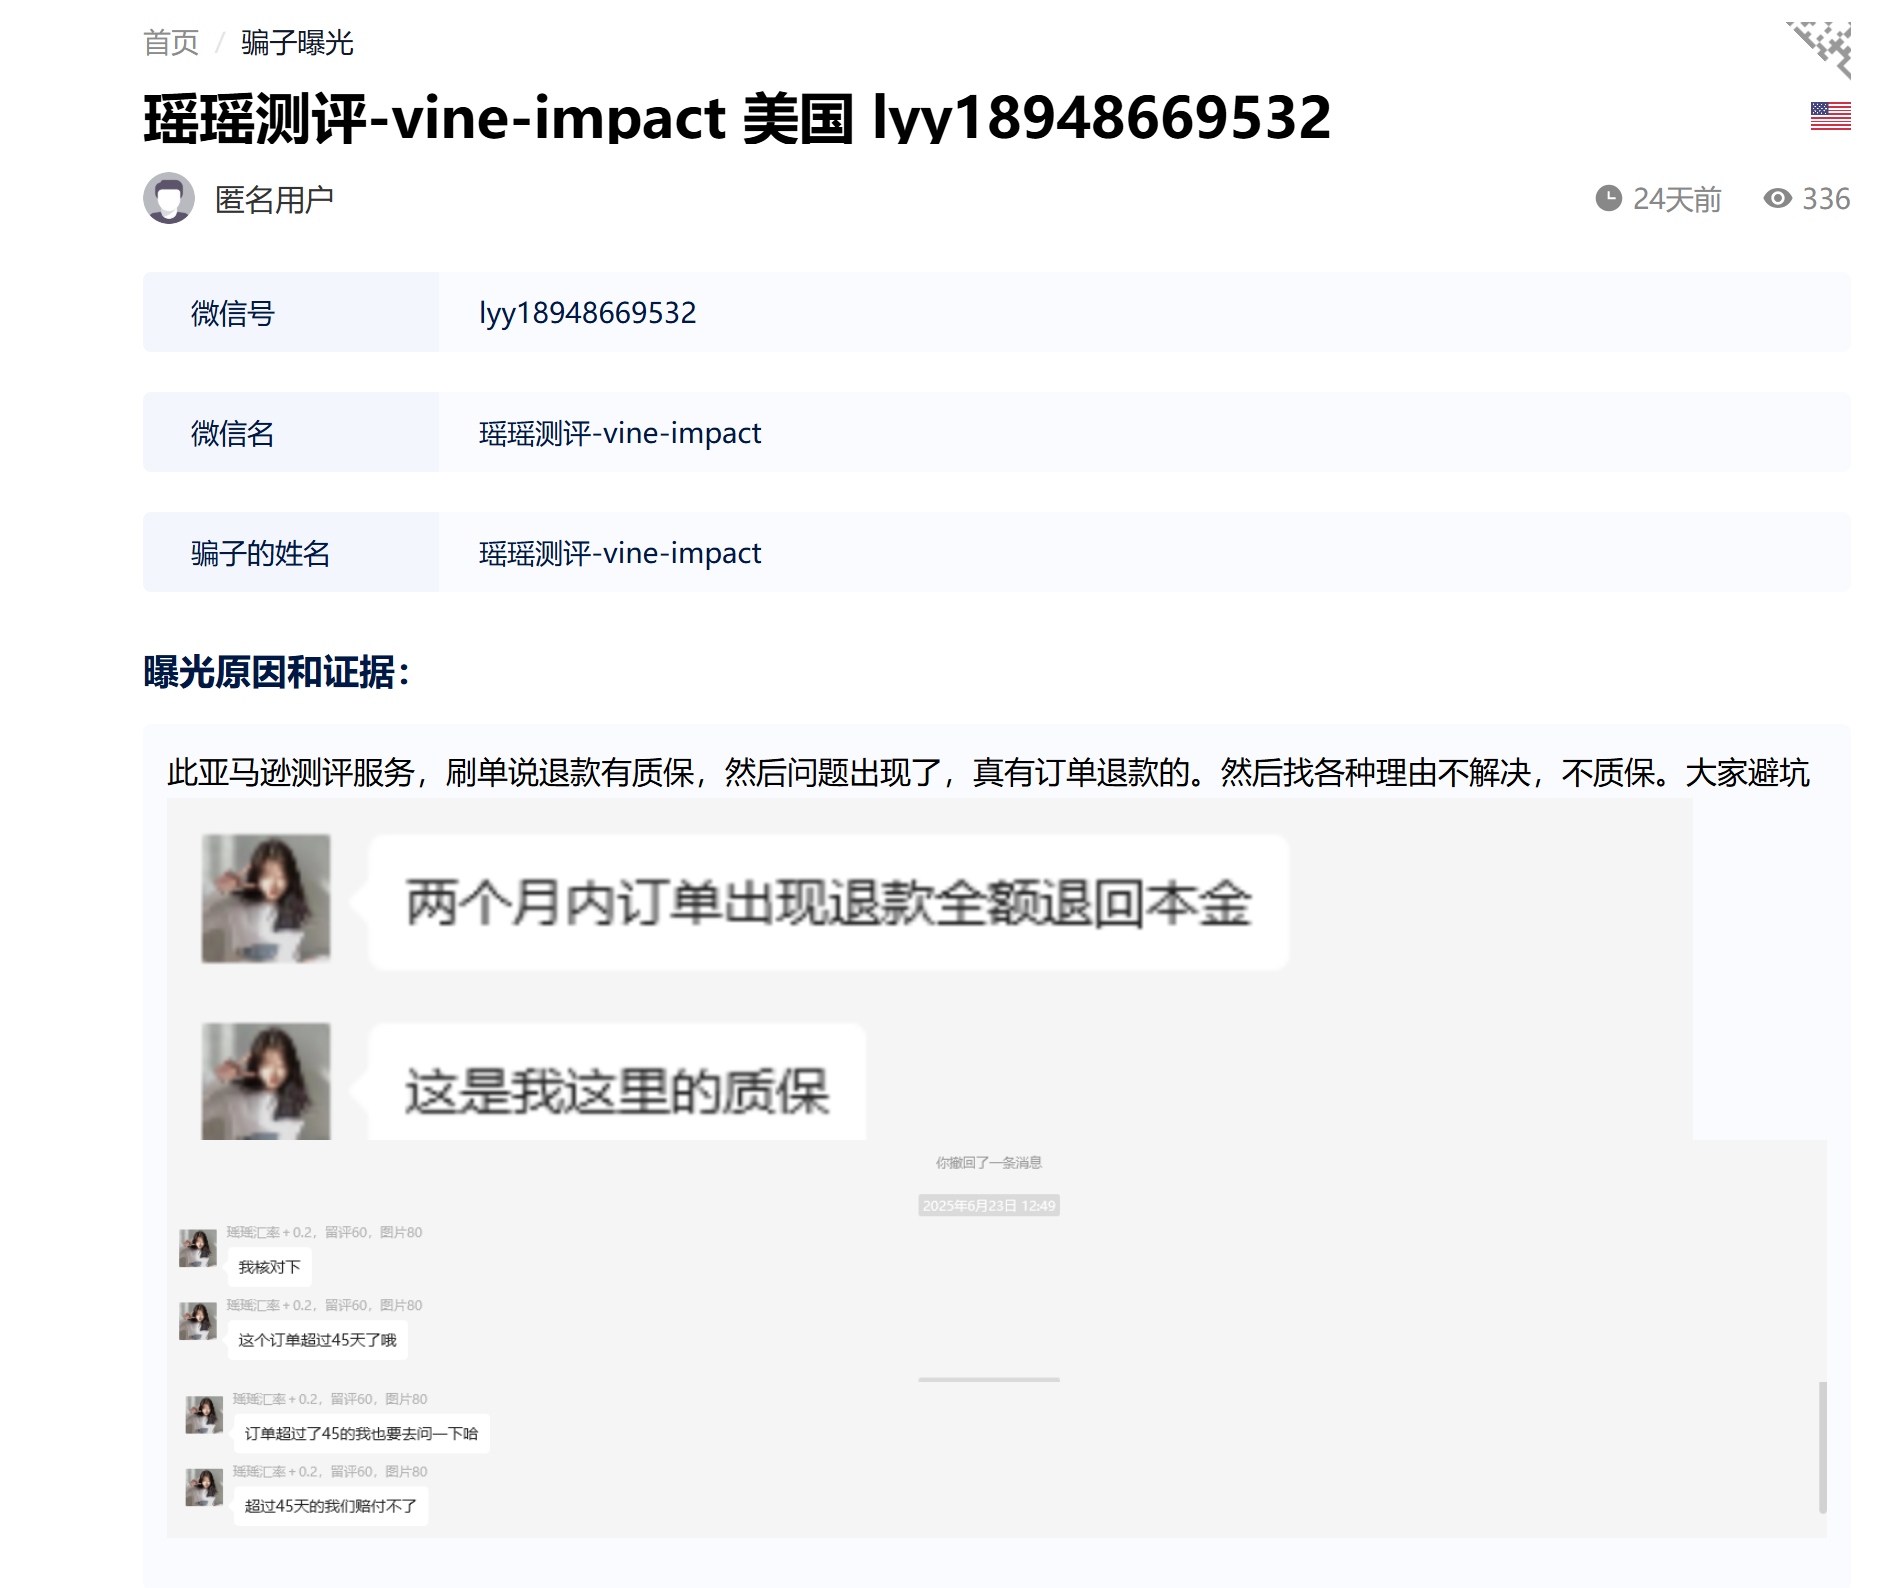This screenshot has width=1886, height=1588.
Task: Click the description text starting 此亚马逊测评服务
Action: pos(988,773)
